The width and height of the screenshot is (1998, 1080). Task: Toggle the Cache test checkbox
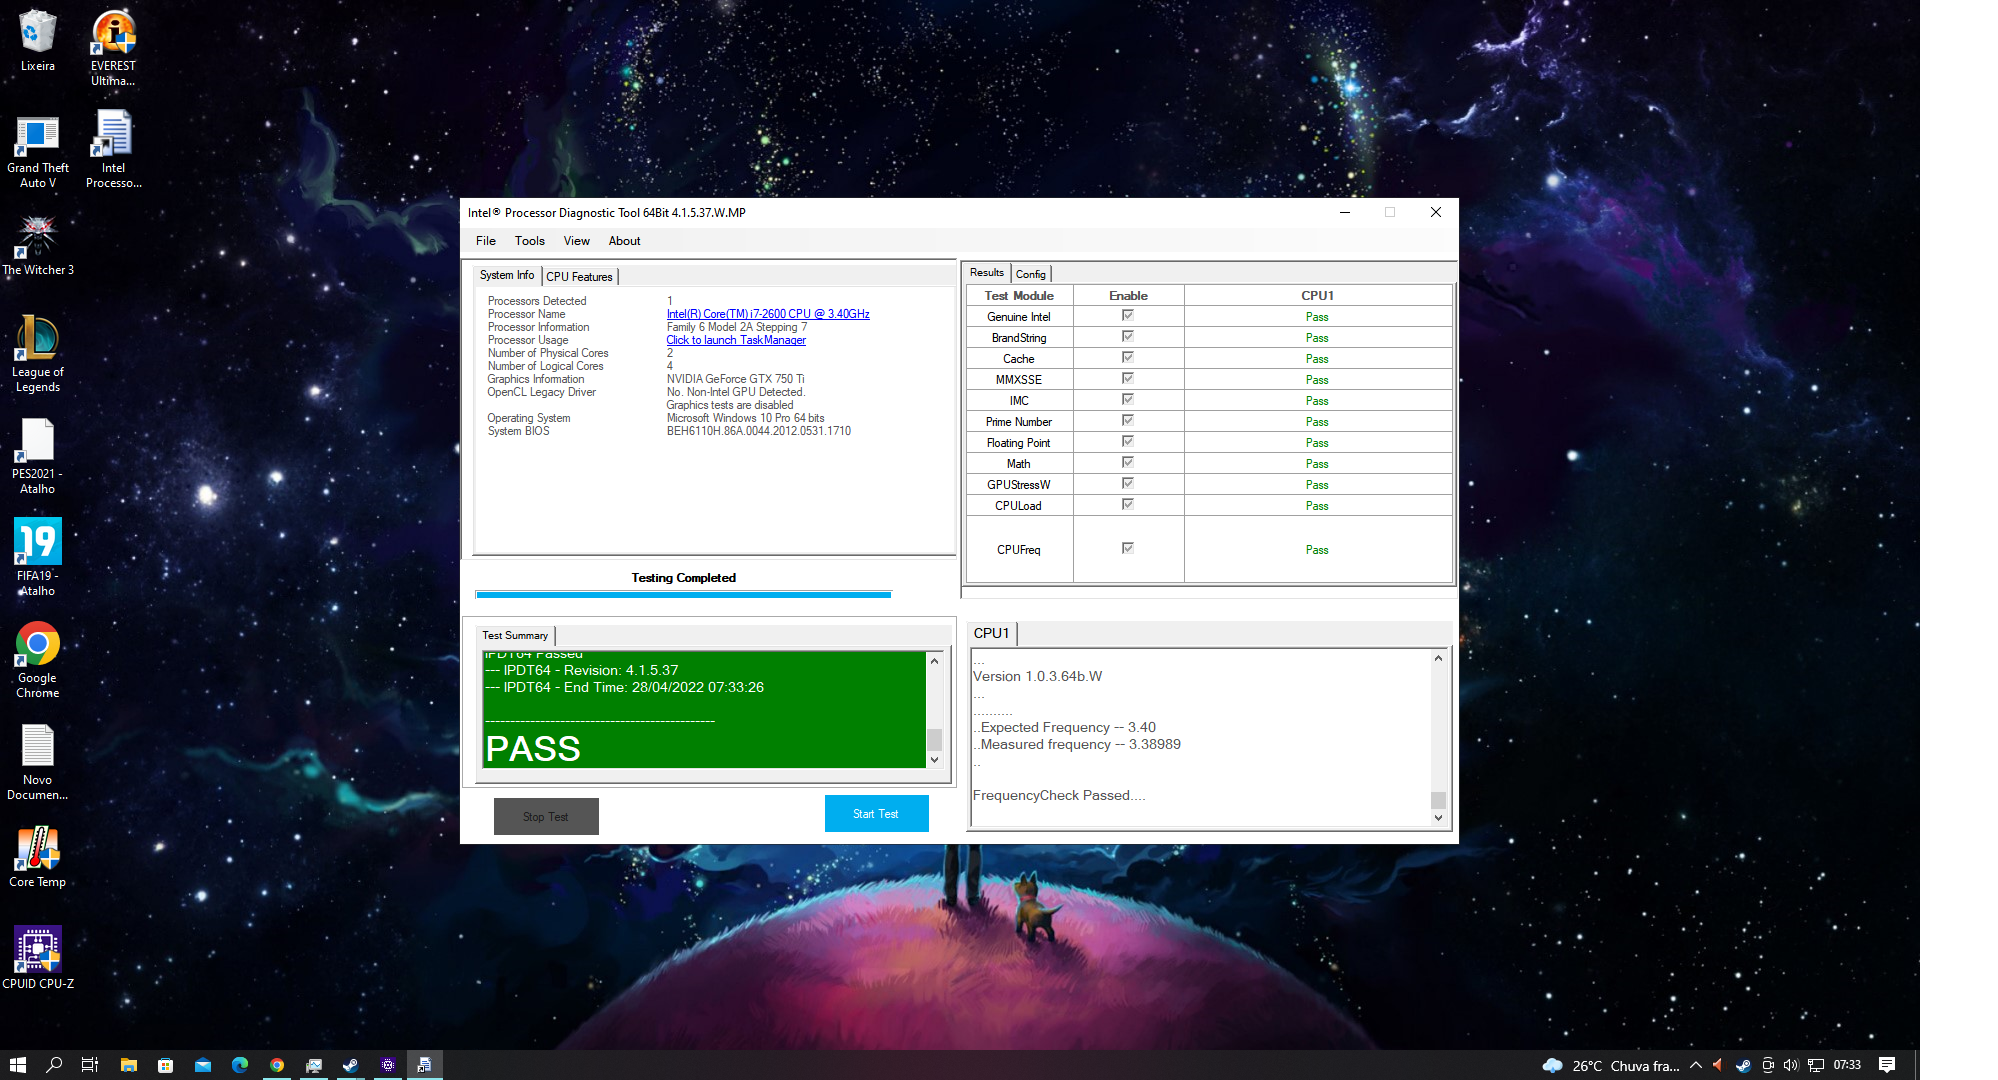pyautogui.click(x=1128, y=358)
